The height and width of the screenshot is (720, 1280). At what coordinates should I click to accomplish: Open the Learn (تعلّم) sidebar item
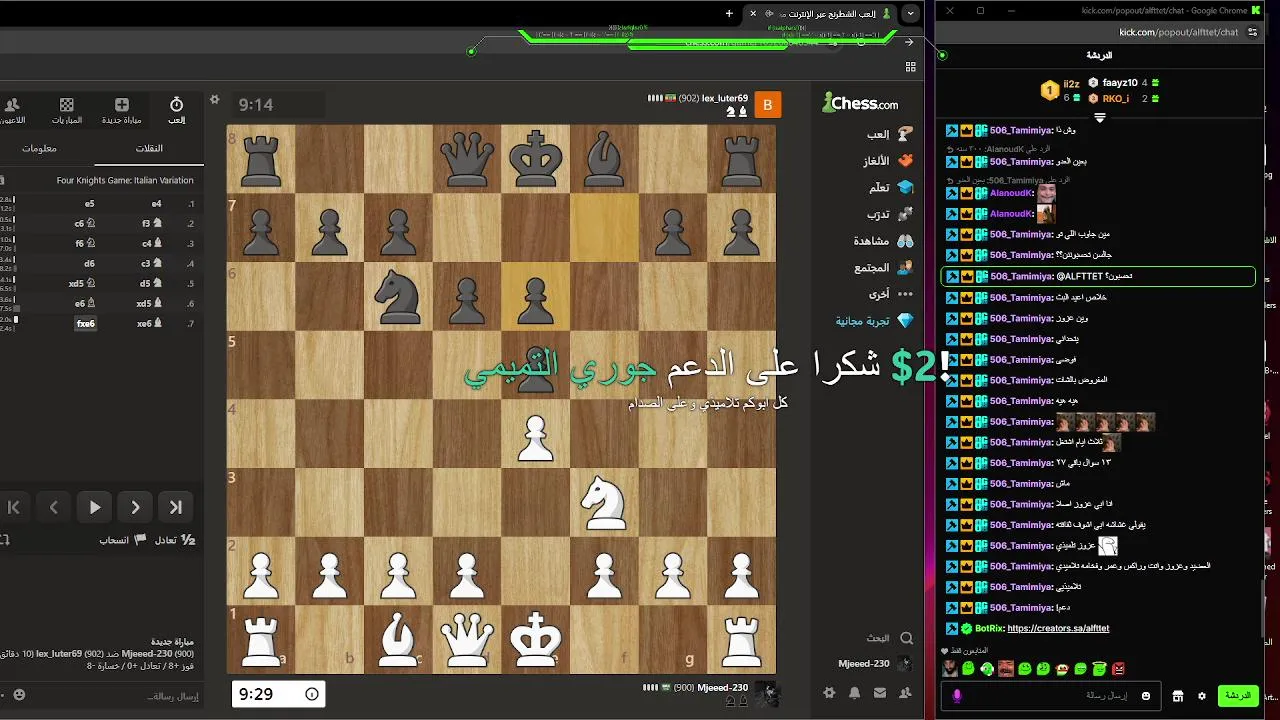892,188
